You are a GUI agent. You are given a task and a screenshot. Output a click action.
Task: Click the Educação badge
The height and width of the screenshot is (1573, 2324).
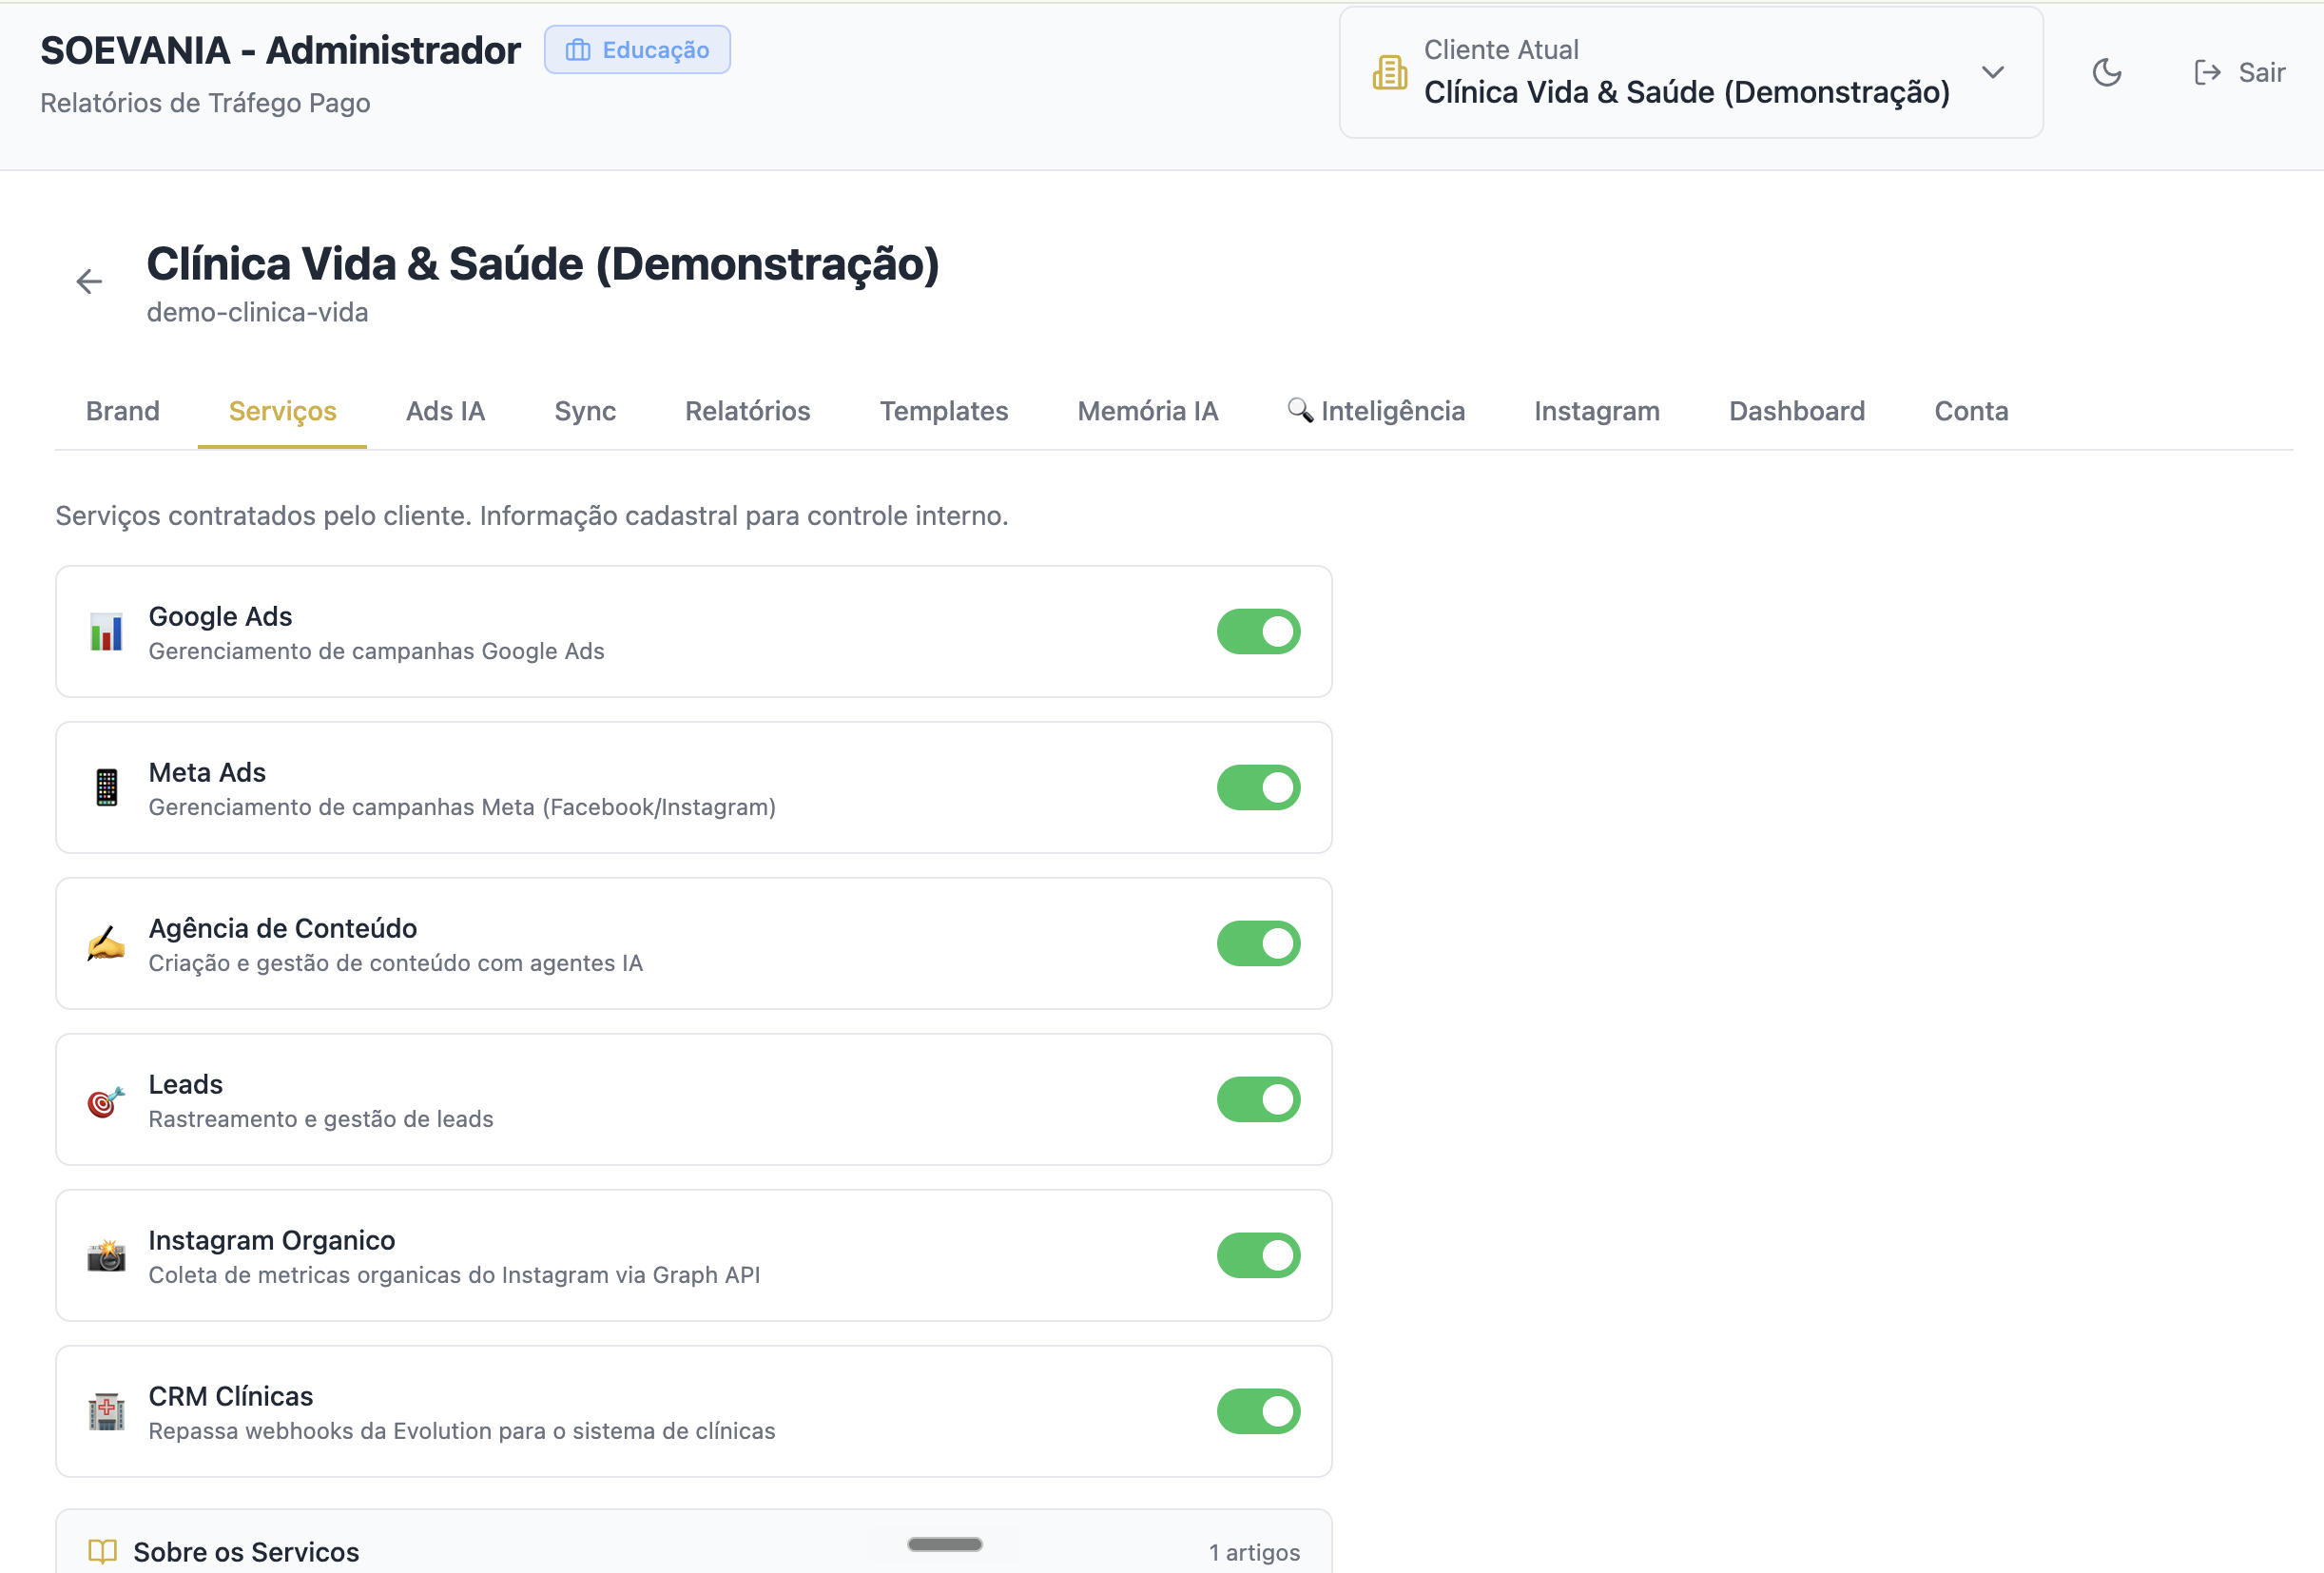pos(637,50)
